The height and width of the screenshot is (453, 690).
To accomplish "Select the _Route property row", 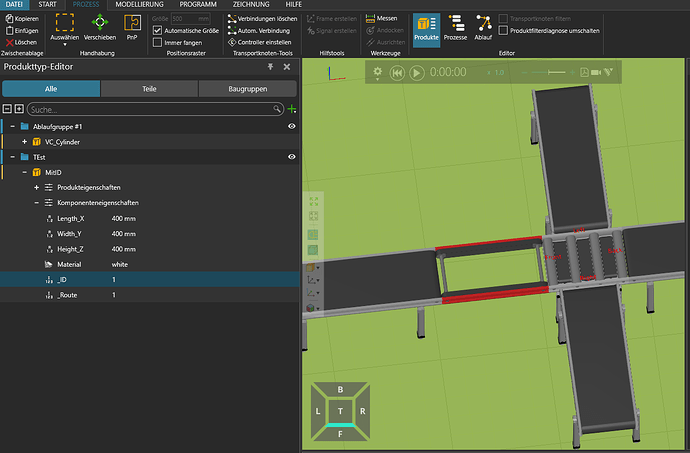I will coord(150,295).
